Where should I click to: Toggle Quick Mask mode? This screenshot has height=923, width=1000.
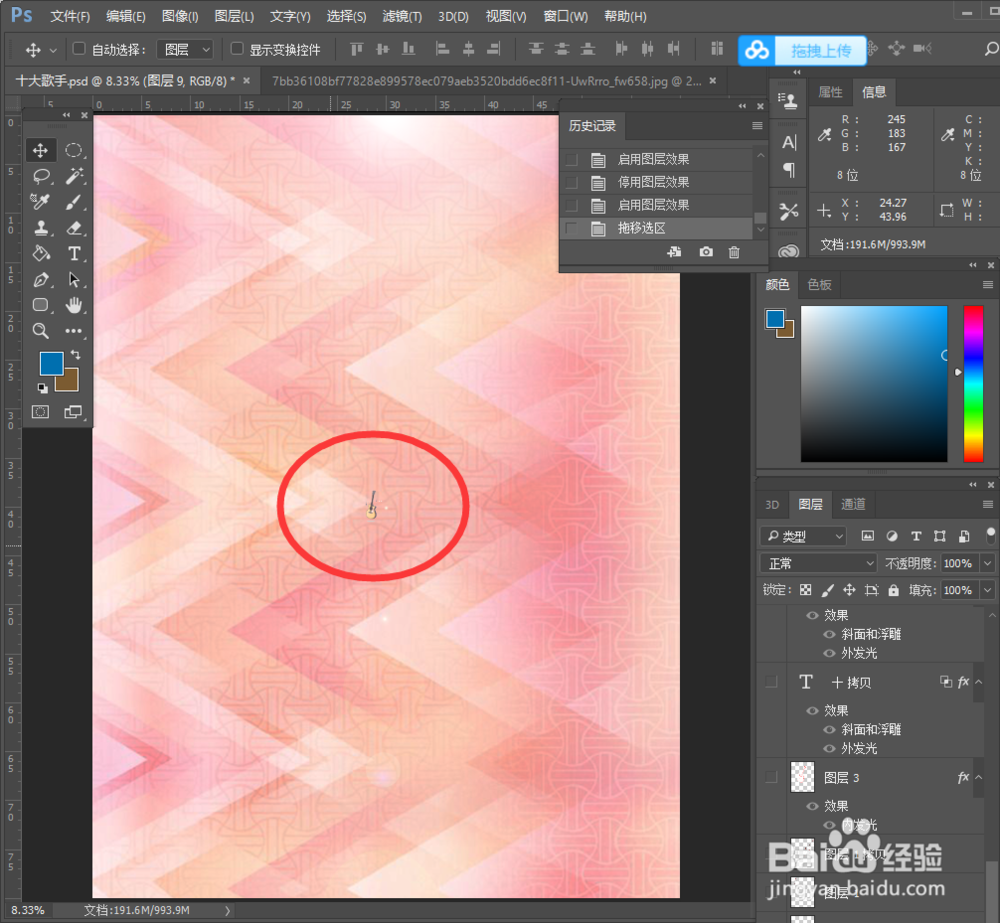(x=40, y=412)
